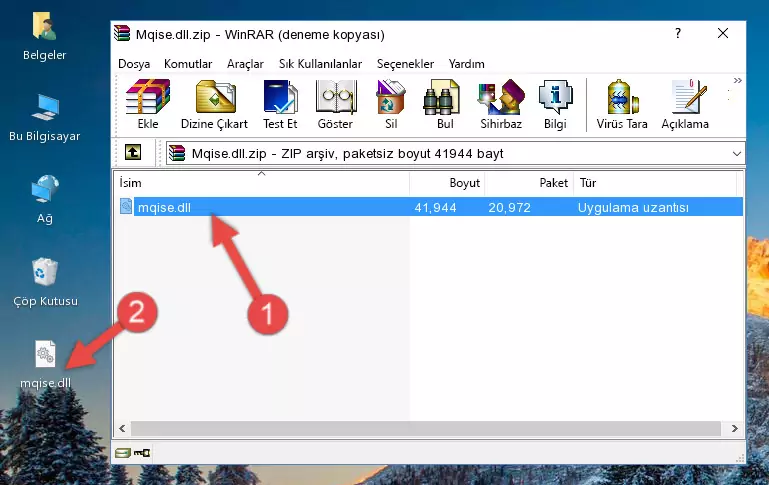Click the Uygulama uzantısı type cell

pos(633,207)
